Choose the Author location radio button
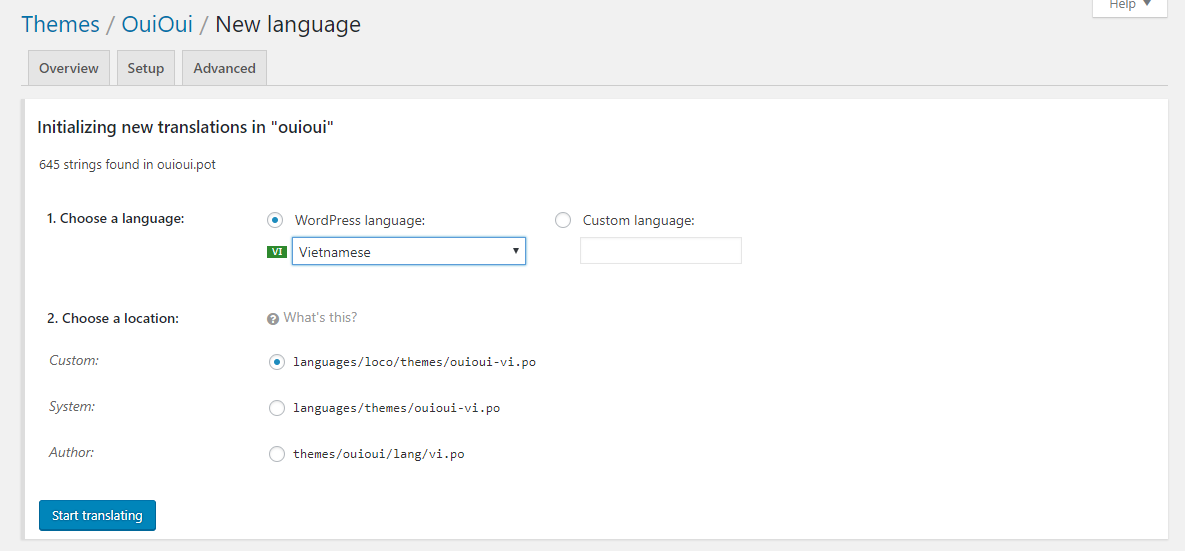 (276, 454)
